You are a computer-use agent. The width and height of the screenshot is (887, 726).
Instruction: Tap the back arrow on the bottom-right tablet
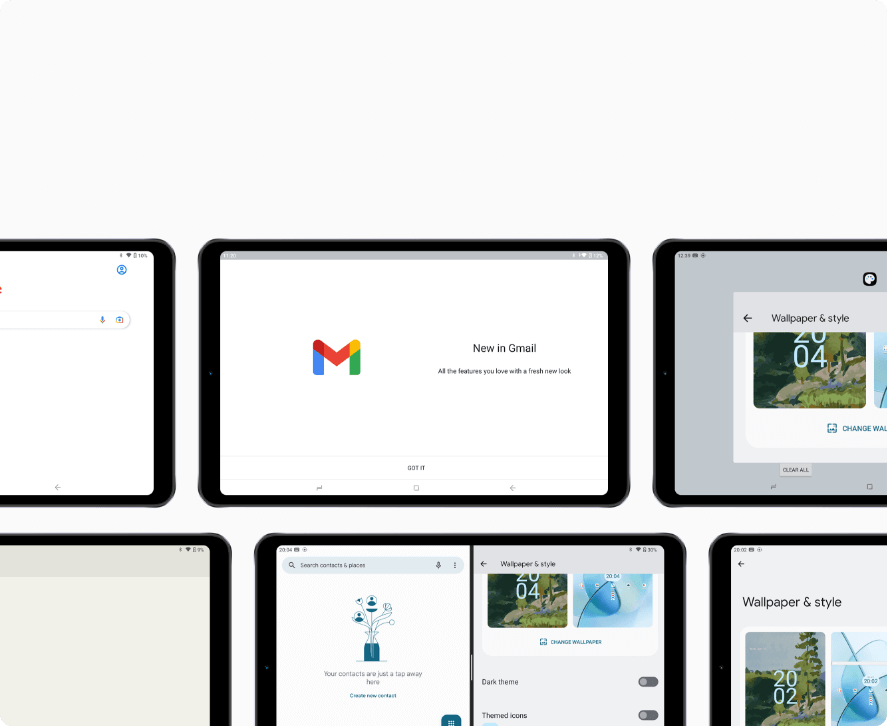click(x=741, y=564)
